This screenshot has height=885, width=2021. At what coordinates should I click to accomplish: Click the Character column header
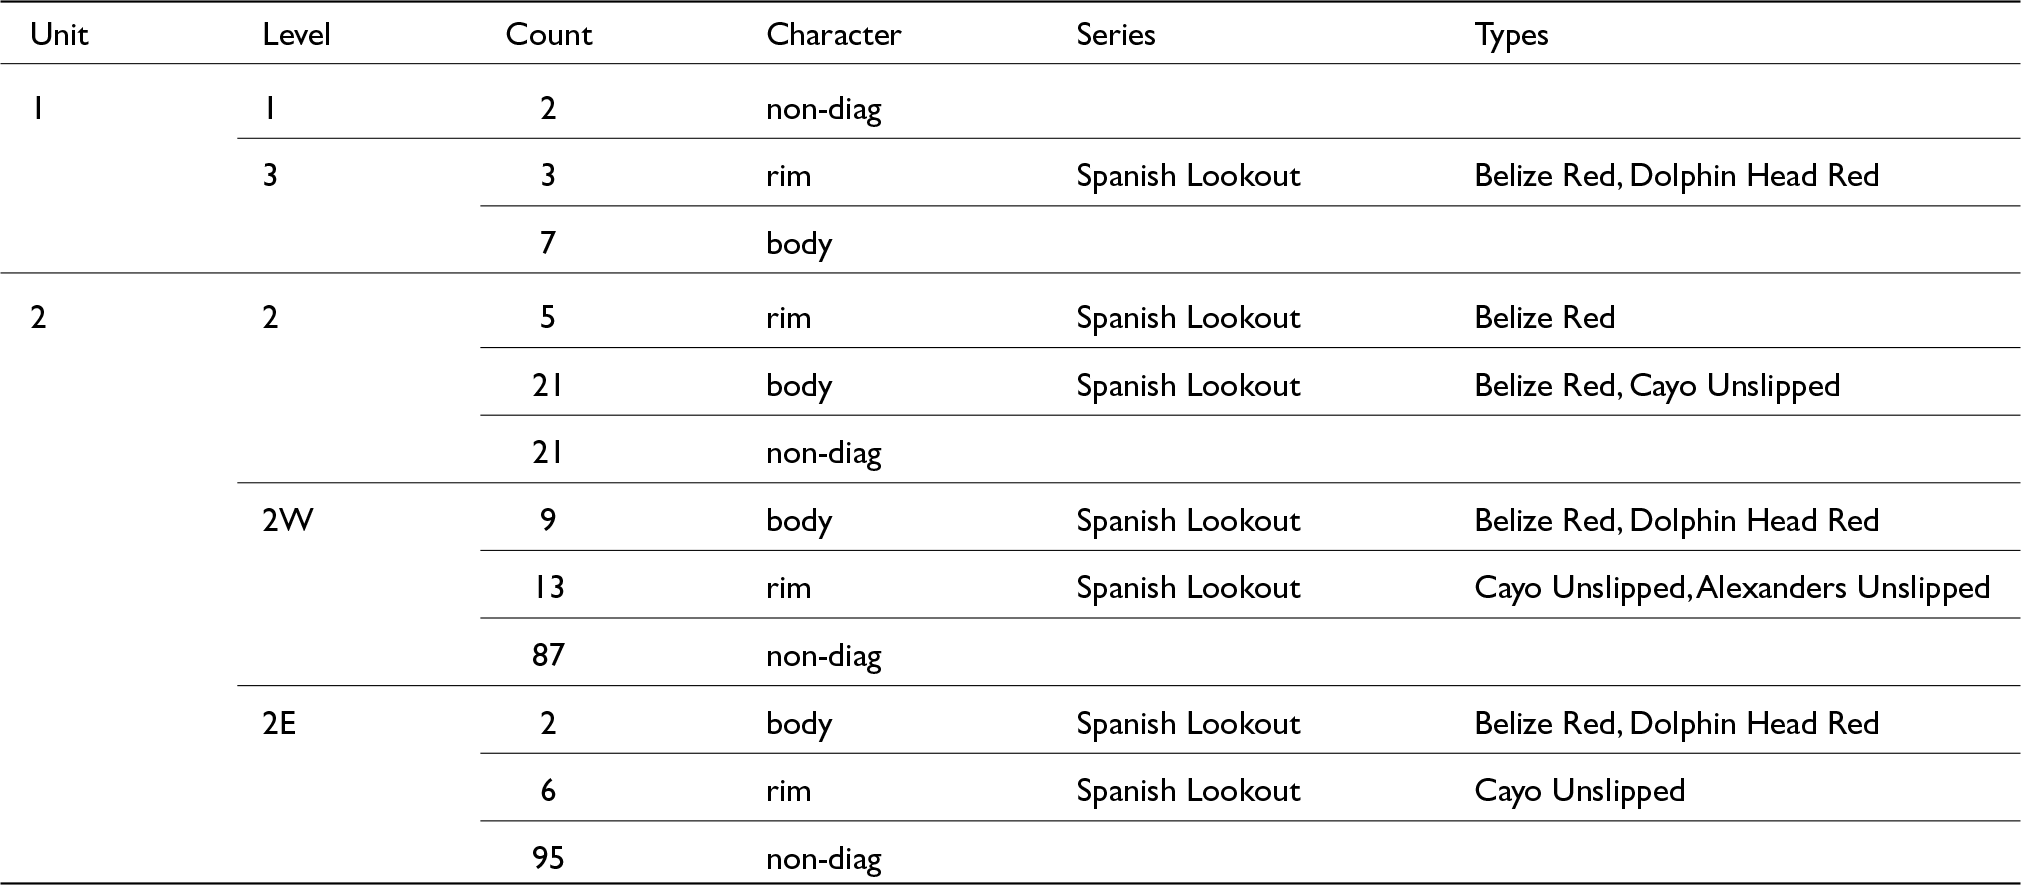pos(833,35)
